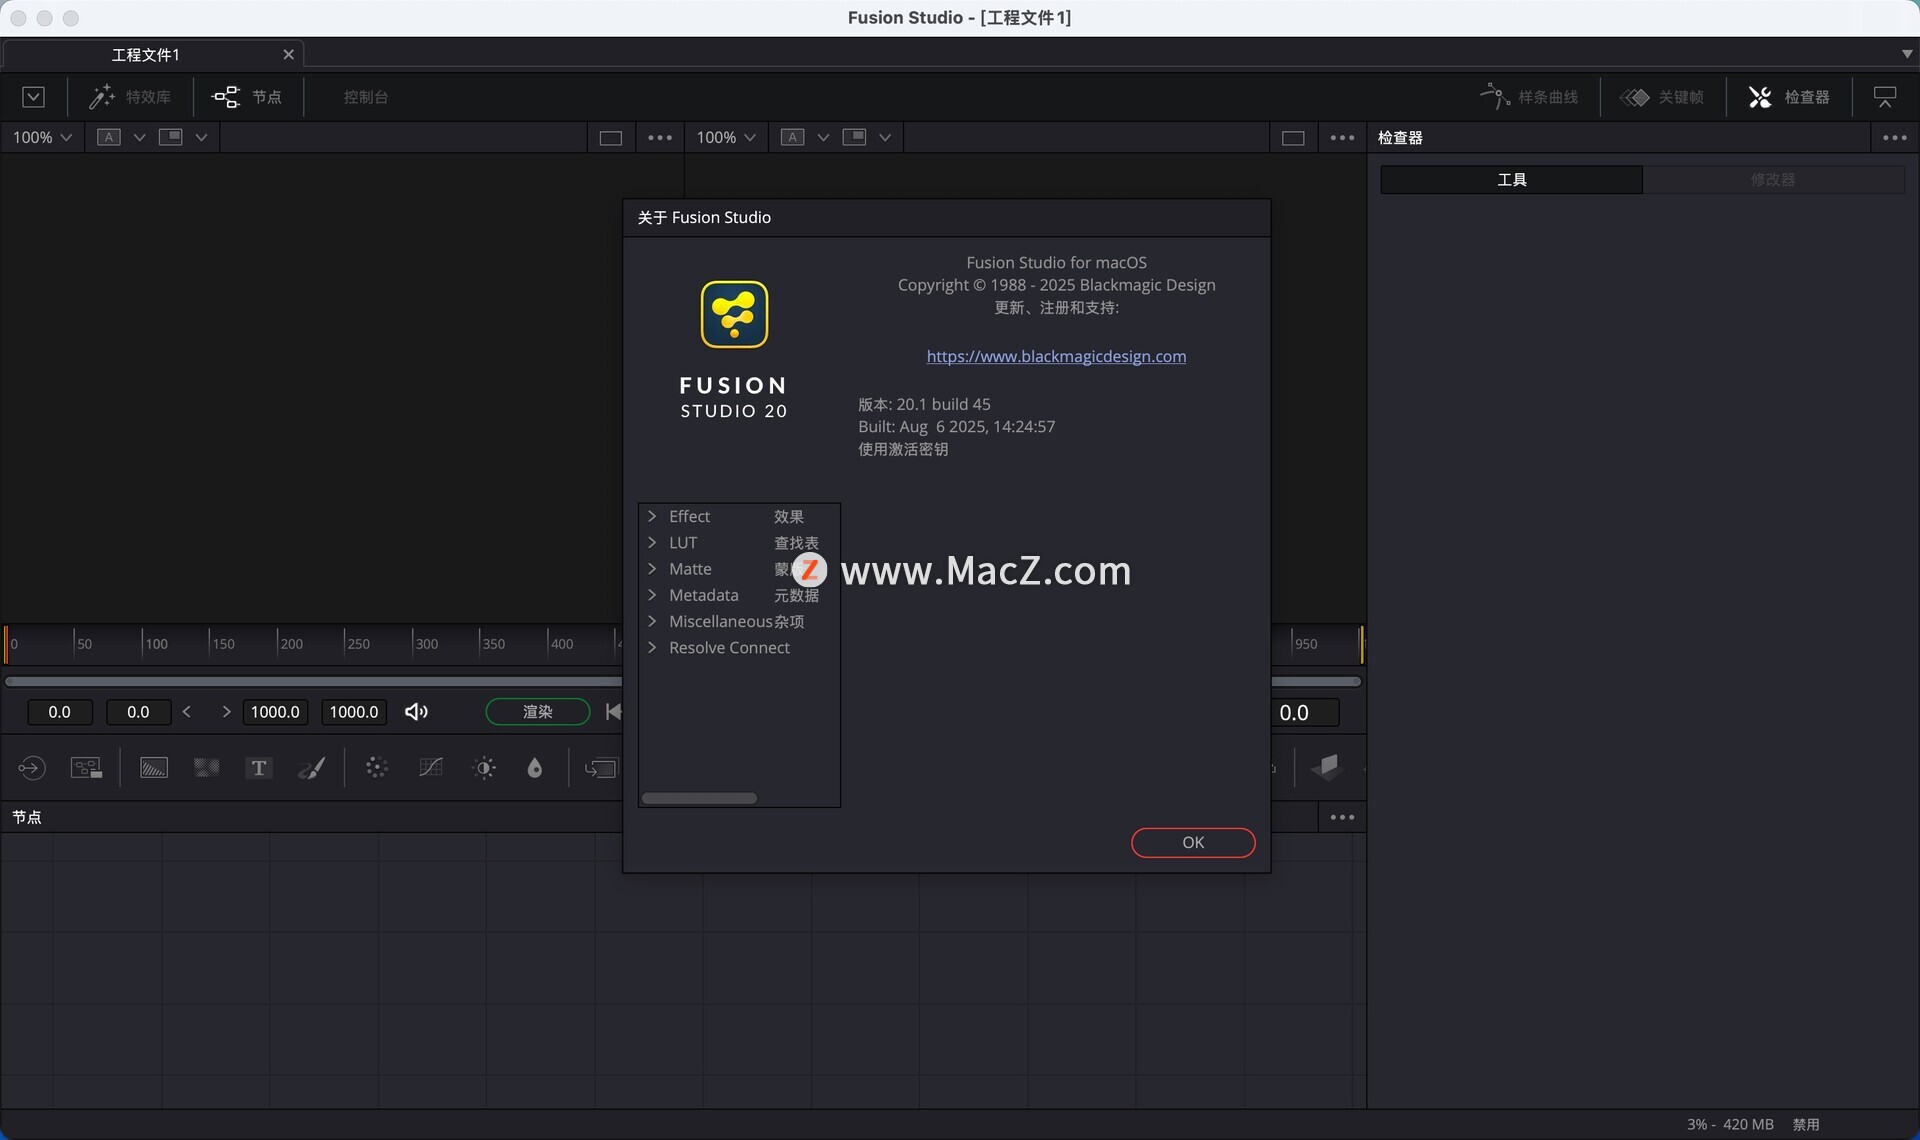Click right viewer A buffer icon
This screenshot has height=1140, width=1920.
[x=793, y=137]
